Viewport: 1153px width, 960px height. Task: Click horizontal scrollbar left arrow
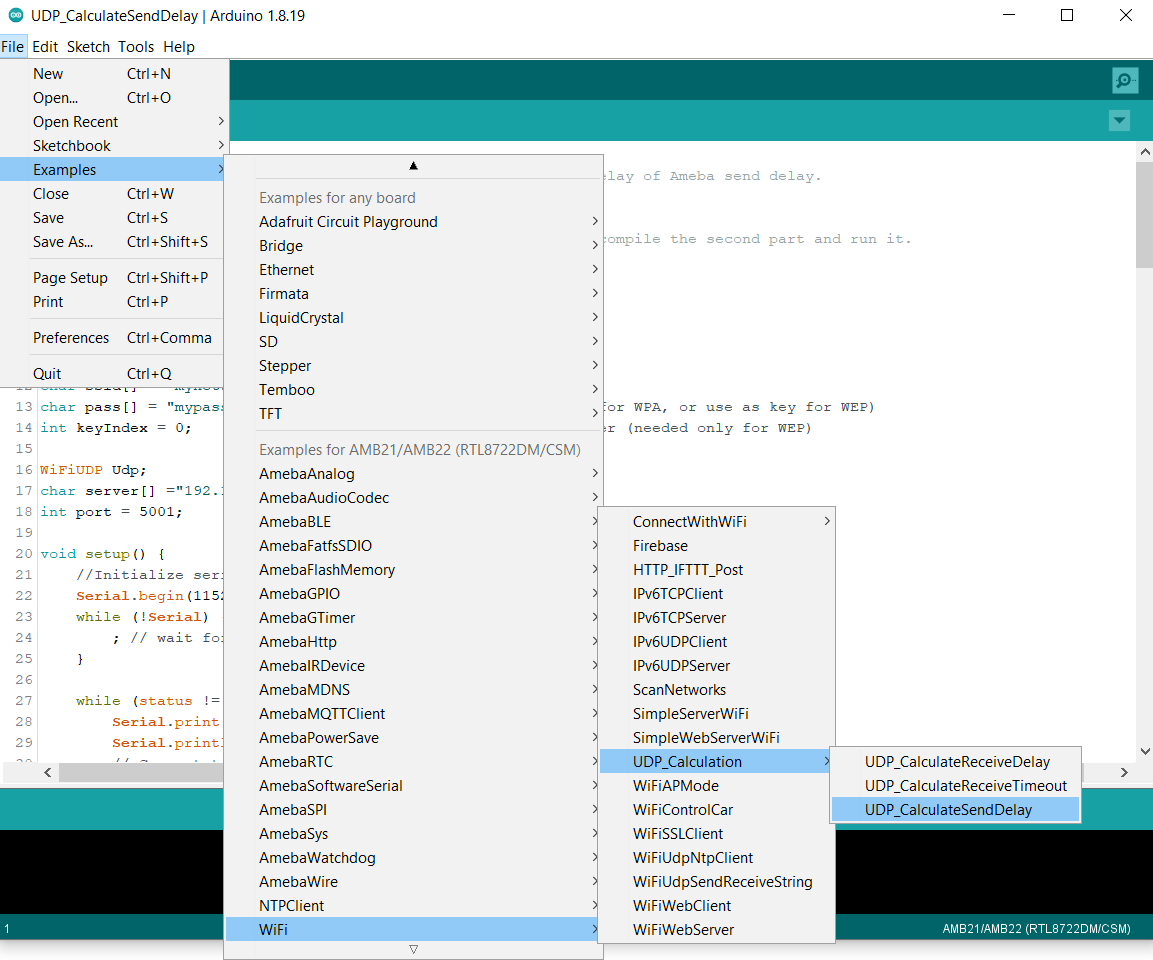[48, 773]
